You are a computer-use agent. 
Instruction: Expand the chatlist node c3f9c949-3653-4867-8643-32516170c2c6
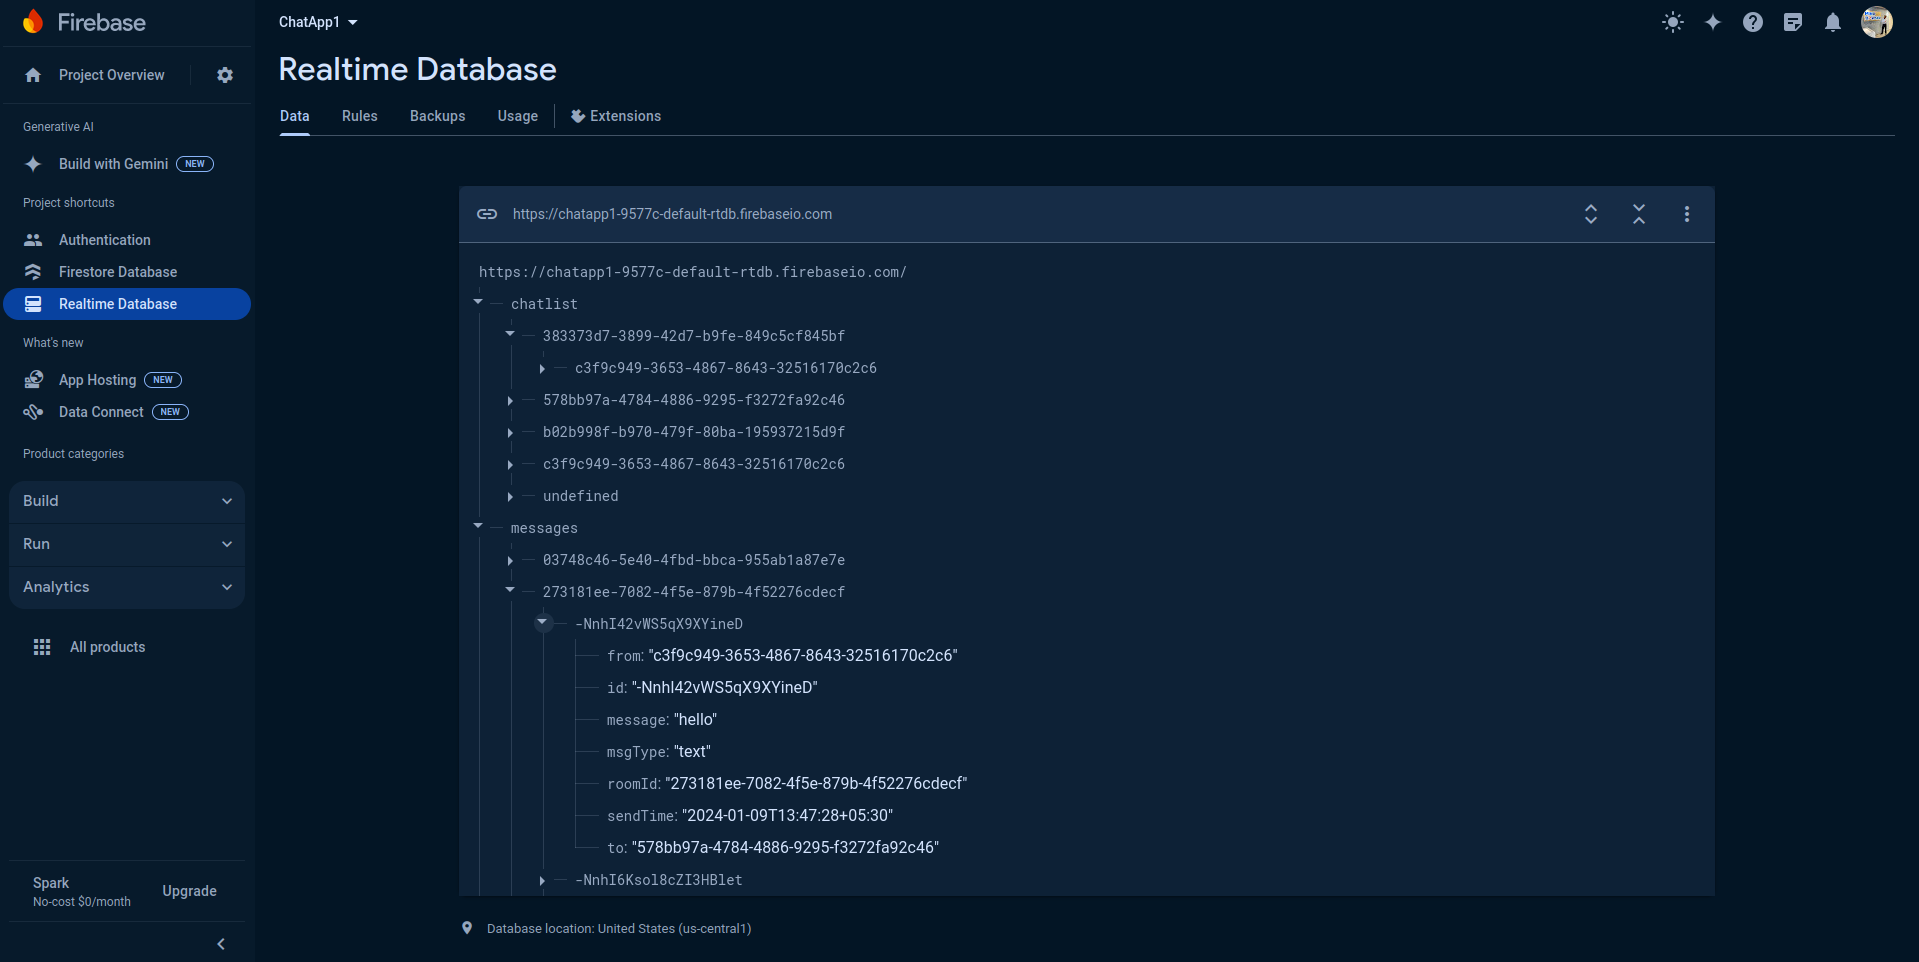[510, 464]
